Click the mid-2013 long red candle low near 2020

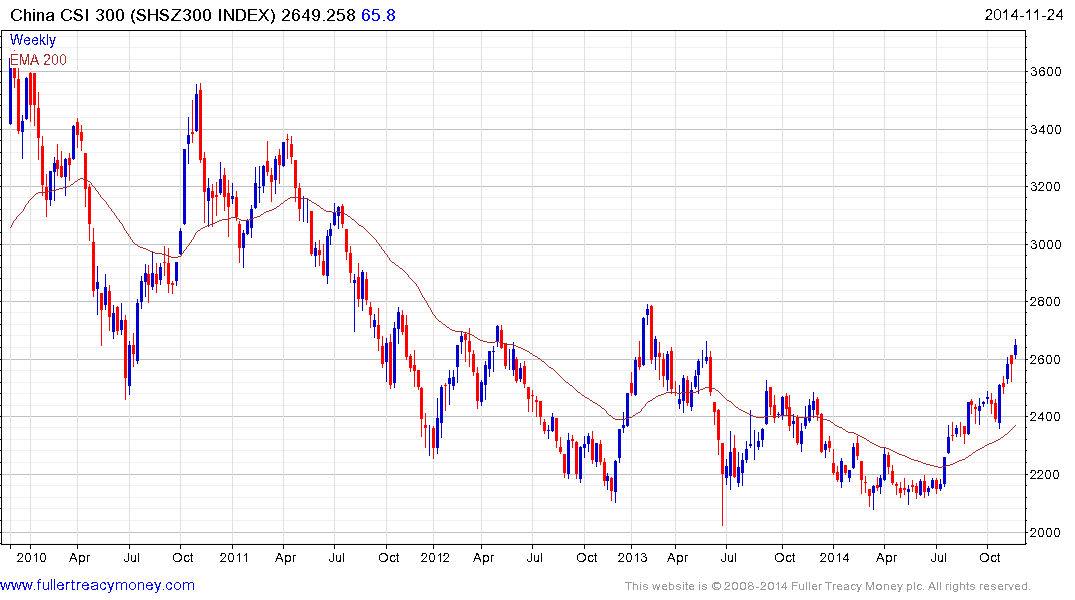pyautogui.click(x=723, y=483)
